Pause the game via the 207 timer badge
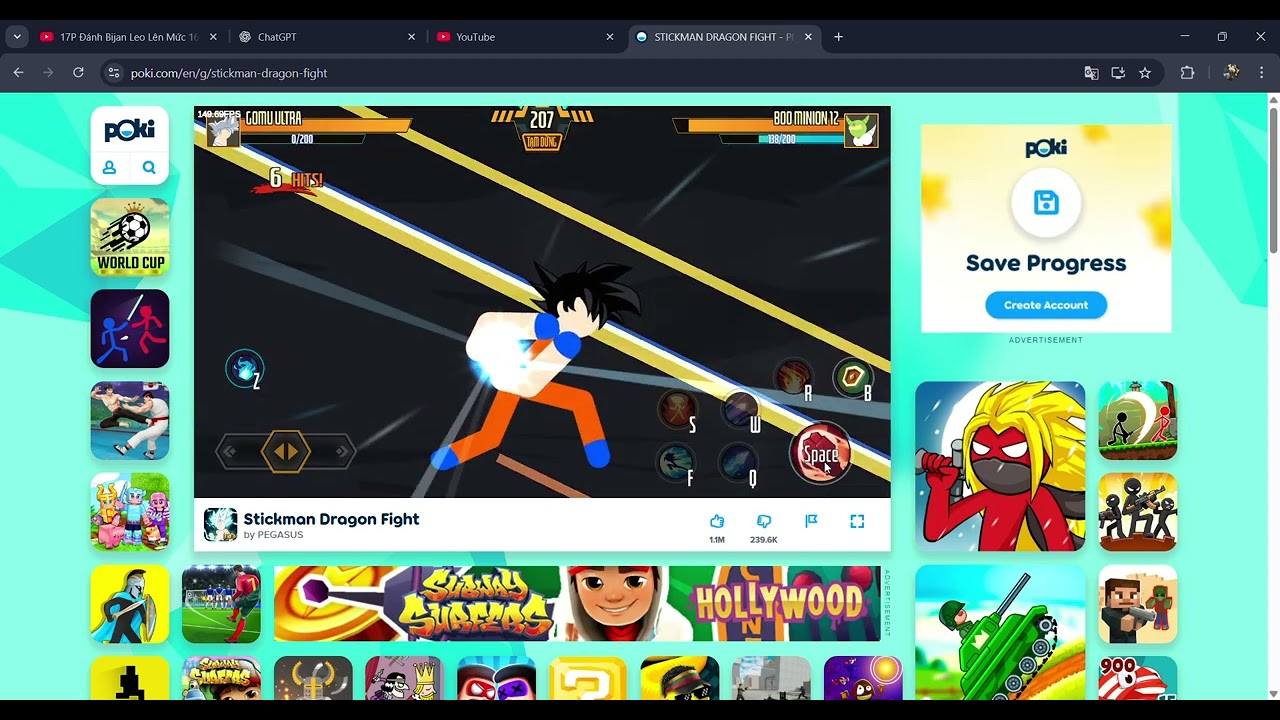Screen dimensions: 1280x720 (541, 127)
